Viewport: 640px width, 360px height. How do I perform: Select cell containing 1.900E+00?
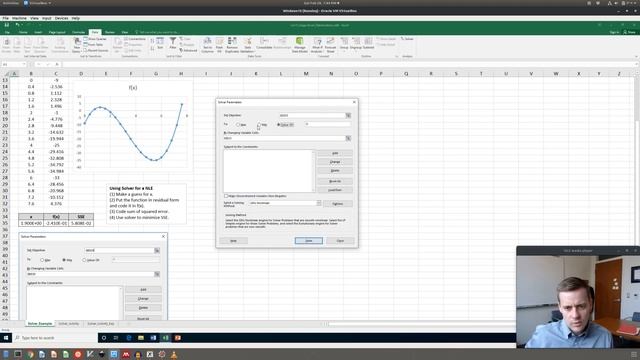(31, 223)
